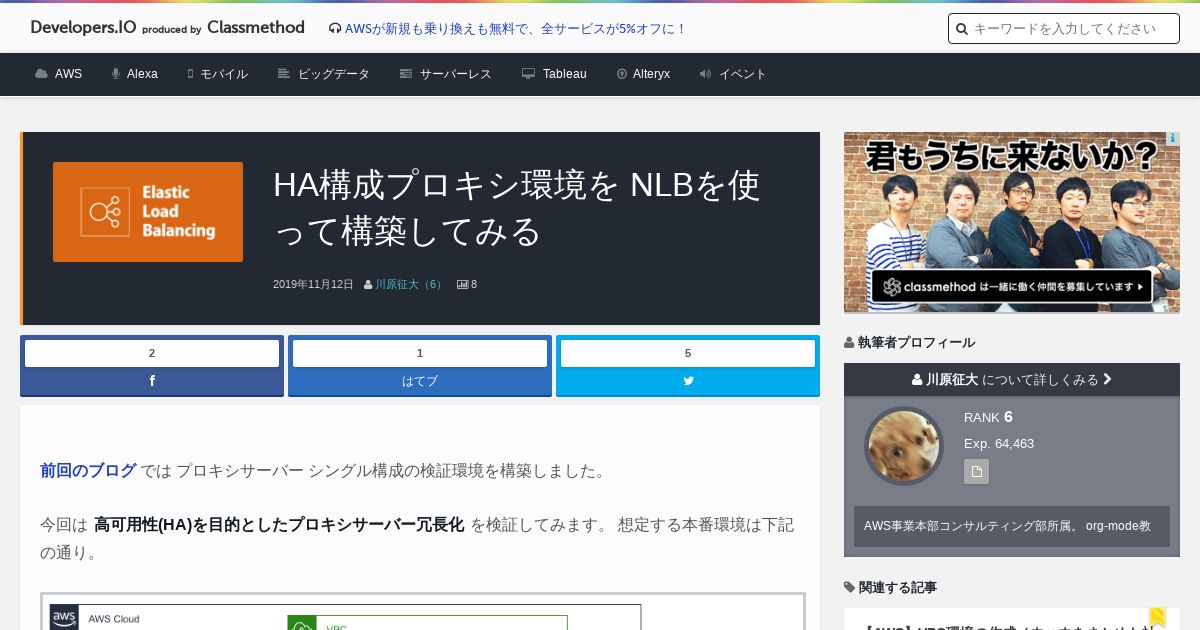Screen dimensions: 1200x630
Task: Click the phone icon beside モバイル
Action: (190, 74)
